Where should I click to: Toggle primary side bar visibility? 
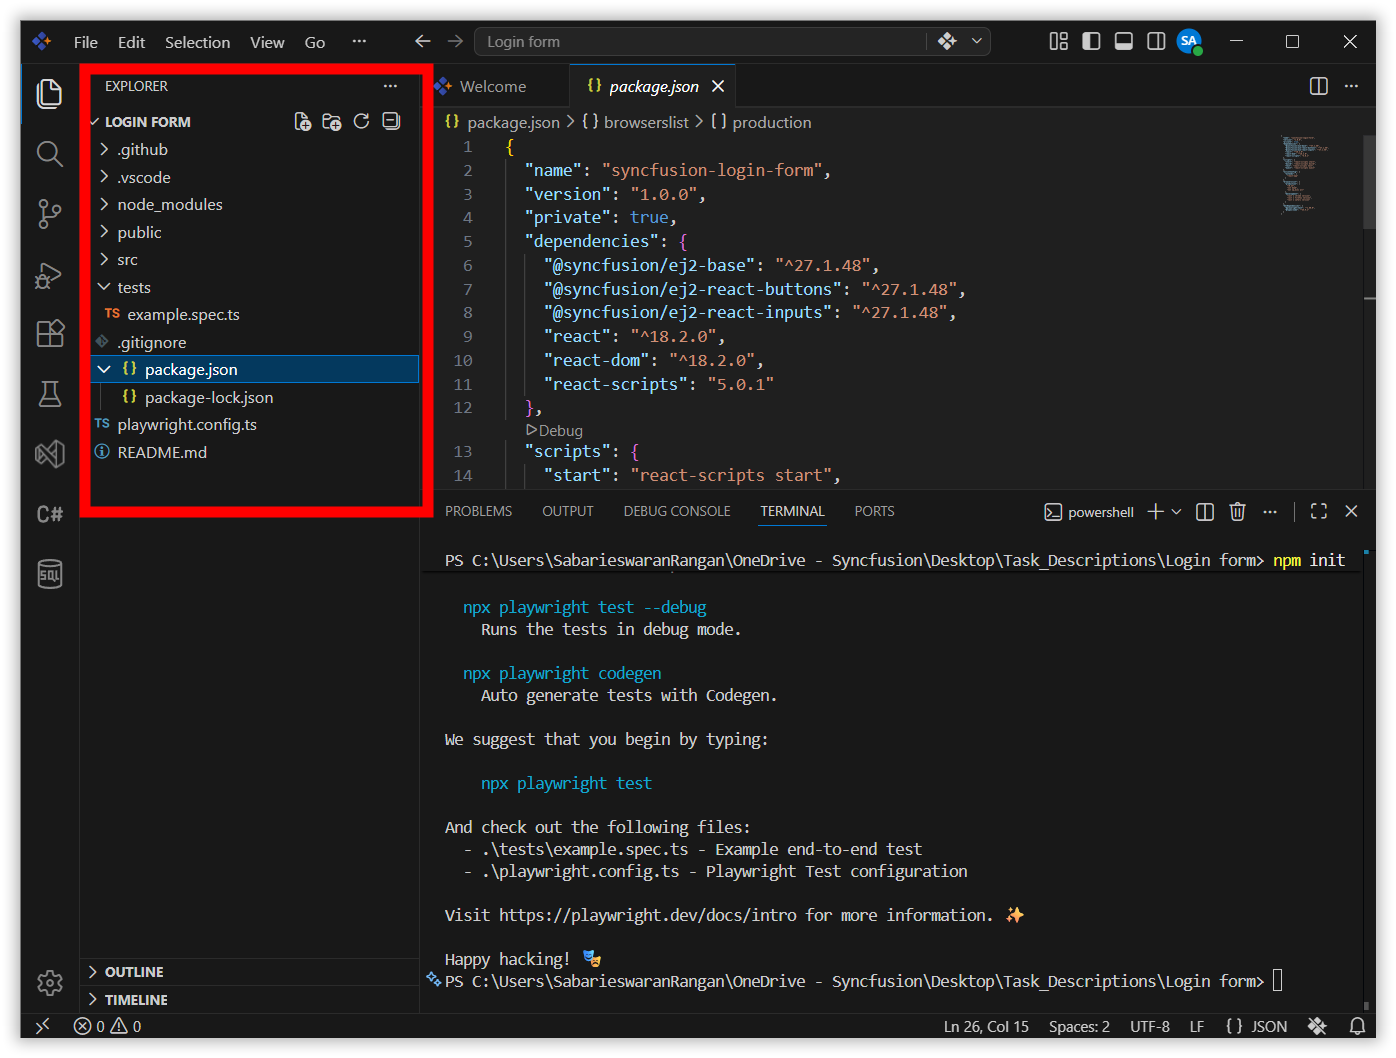1091,41
